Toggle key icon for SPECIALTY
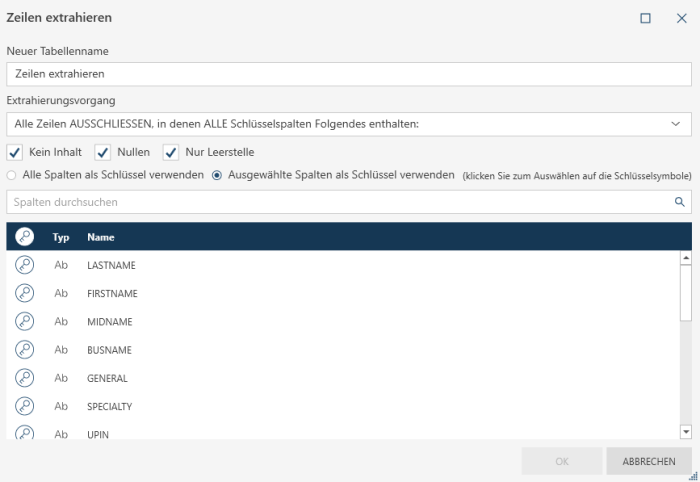This screenshot has width=700, height=482. [x=25, y=406]
